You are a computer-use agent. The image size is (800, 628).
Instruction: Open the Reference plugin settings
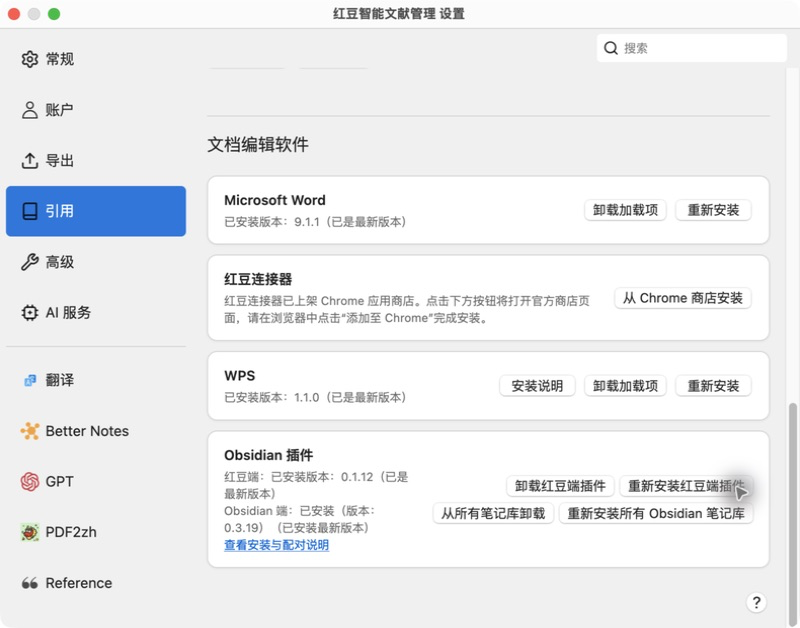tap(96, 583)
